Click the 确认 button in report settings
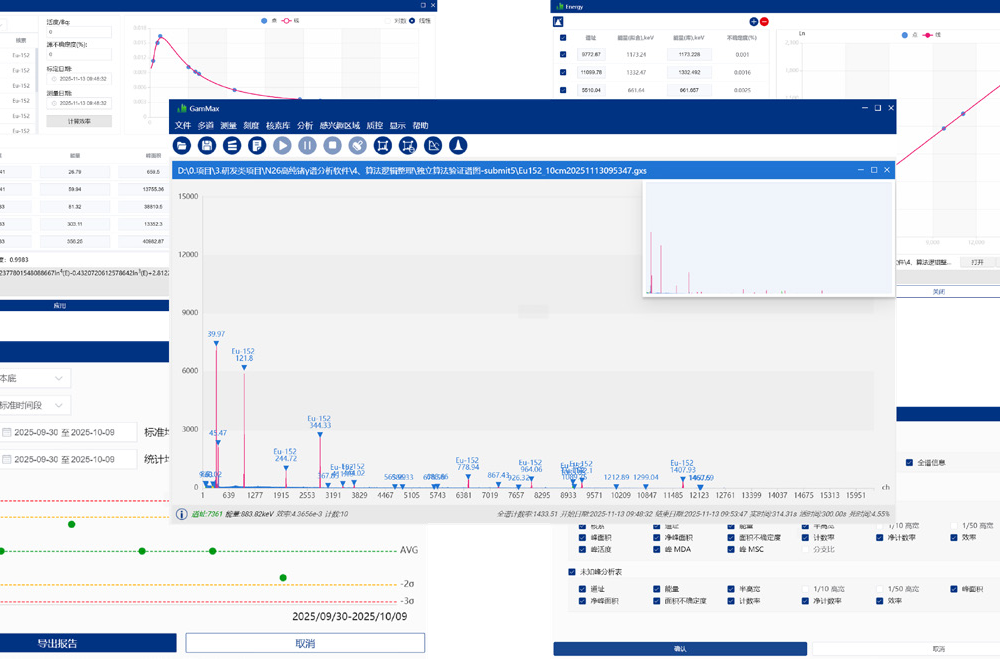 click(680, 649)
